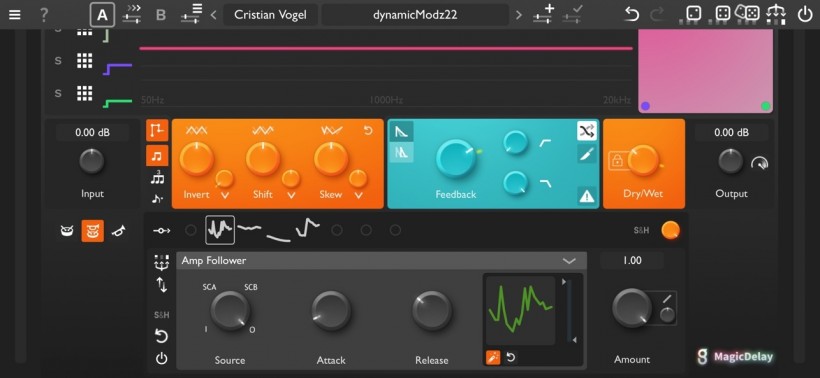The image size is (820, 378).
Task: Toggle the modulator power button
Action: (x=162, y=358)
